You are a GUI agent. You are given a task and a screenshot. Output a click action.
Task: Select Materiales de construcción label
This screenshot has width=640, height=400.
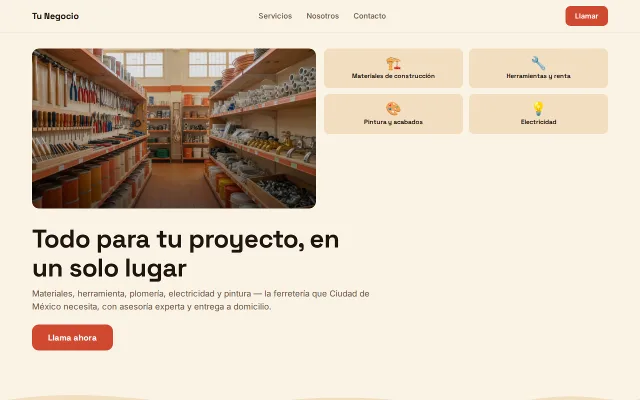393,76
